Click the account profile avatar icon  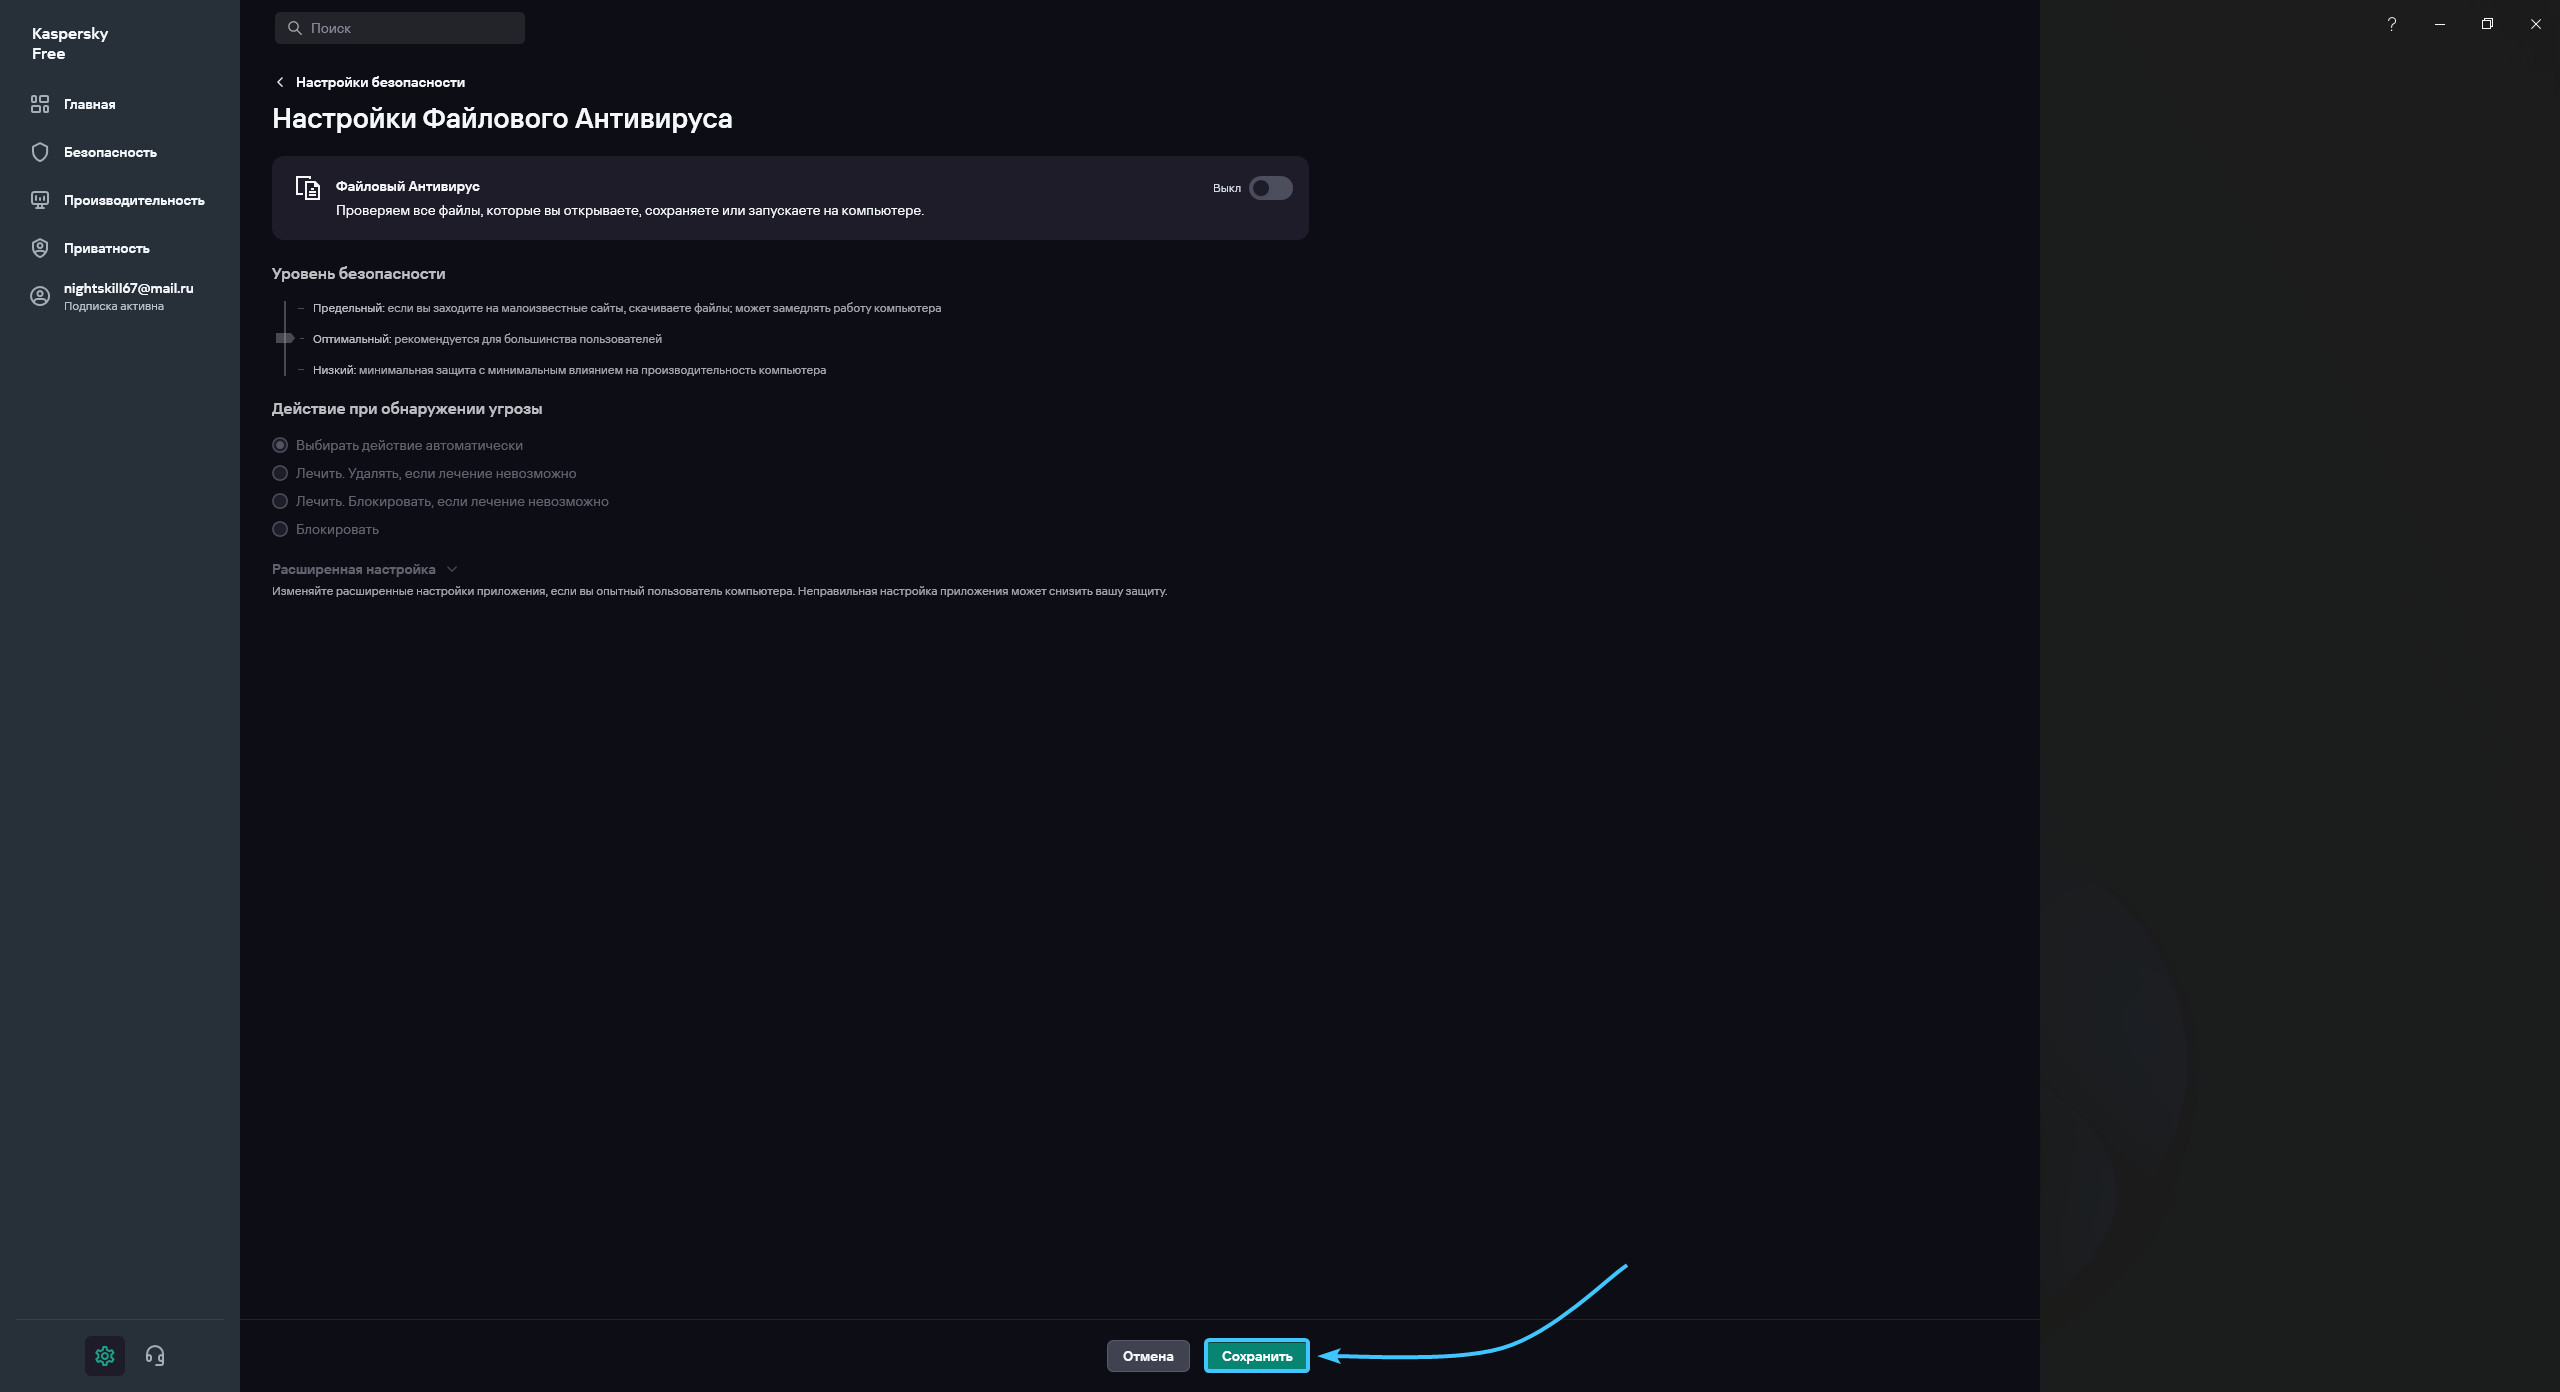pos(40,296)
